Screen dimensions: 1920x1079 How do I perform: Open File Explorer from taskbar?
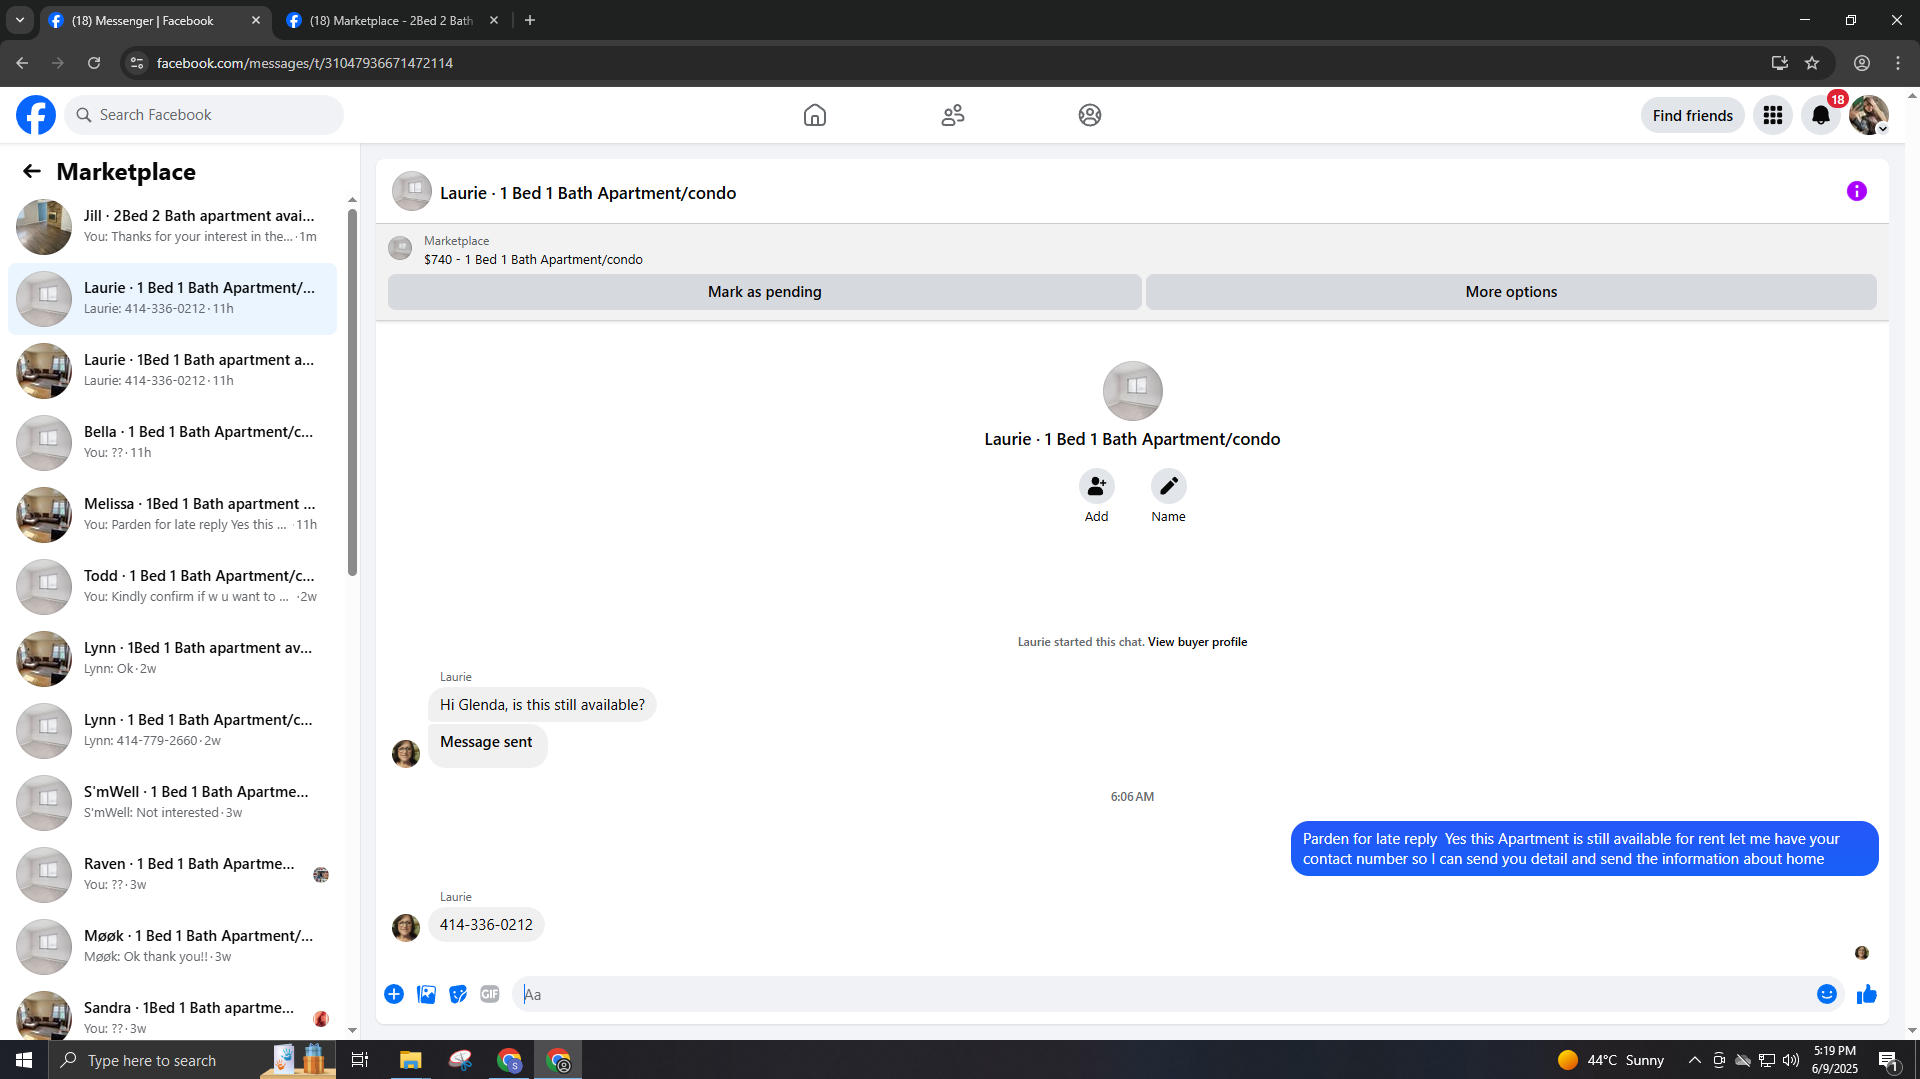click(x=411, y=1060)
